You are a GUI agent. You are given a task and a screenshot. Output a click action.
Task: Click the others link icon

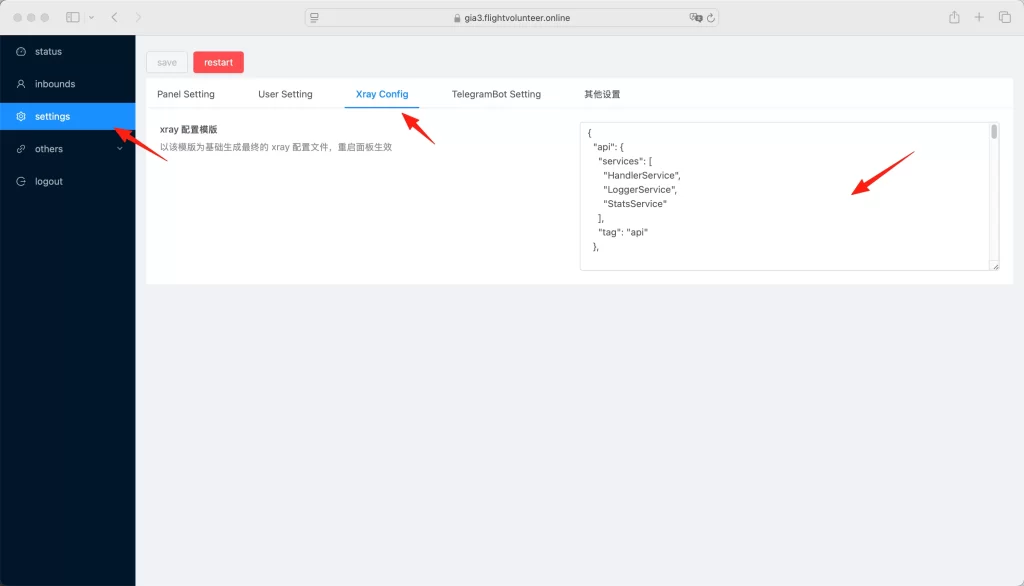[21, 149]
